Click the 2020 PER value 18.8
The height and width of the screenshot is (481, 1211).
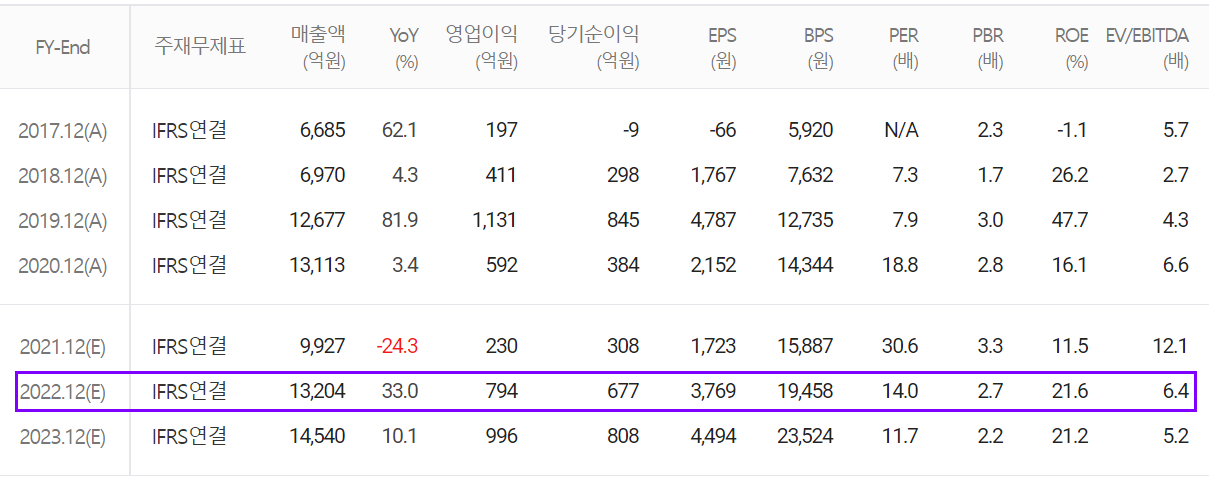coord(901,266)
